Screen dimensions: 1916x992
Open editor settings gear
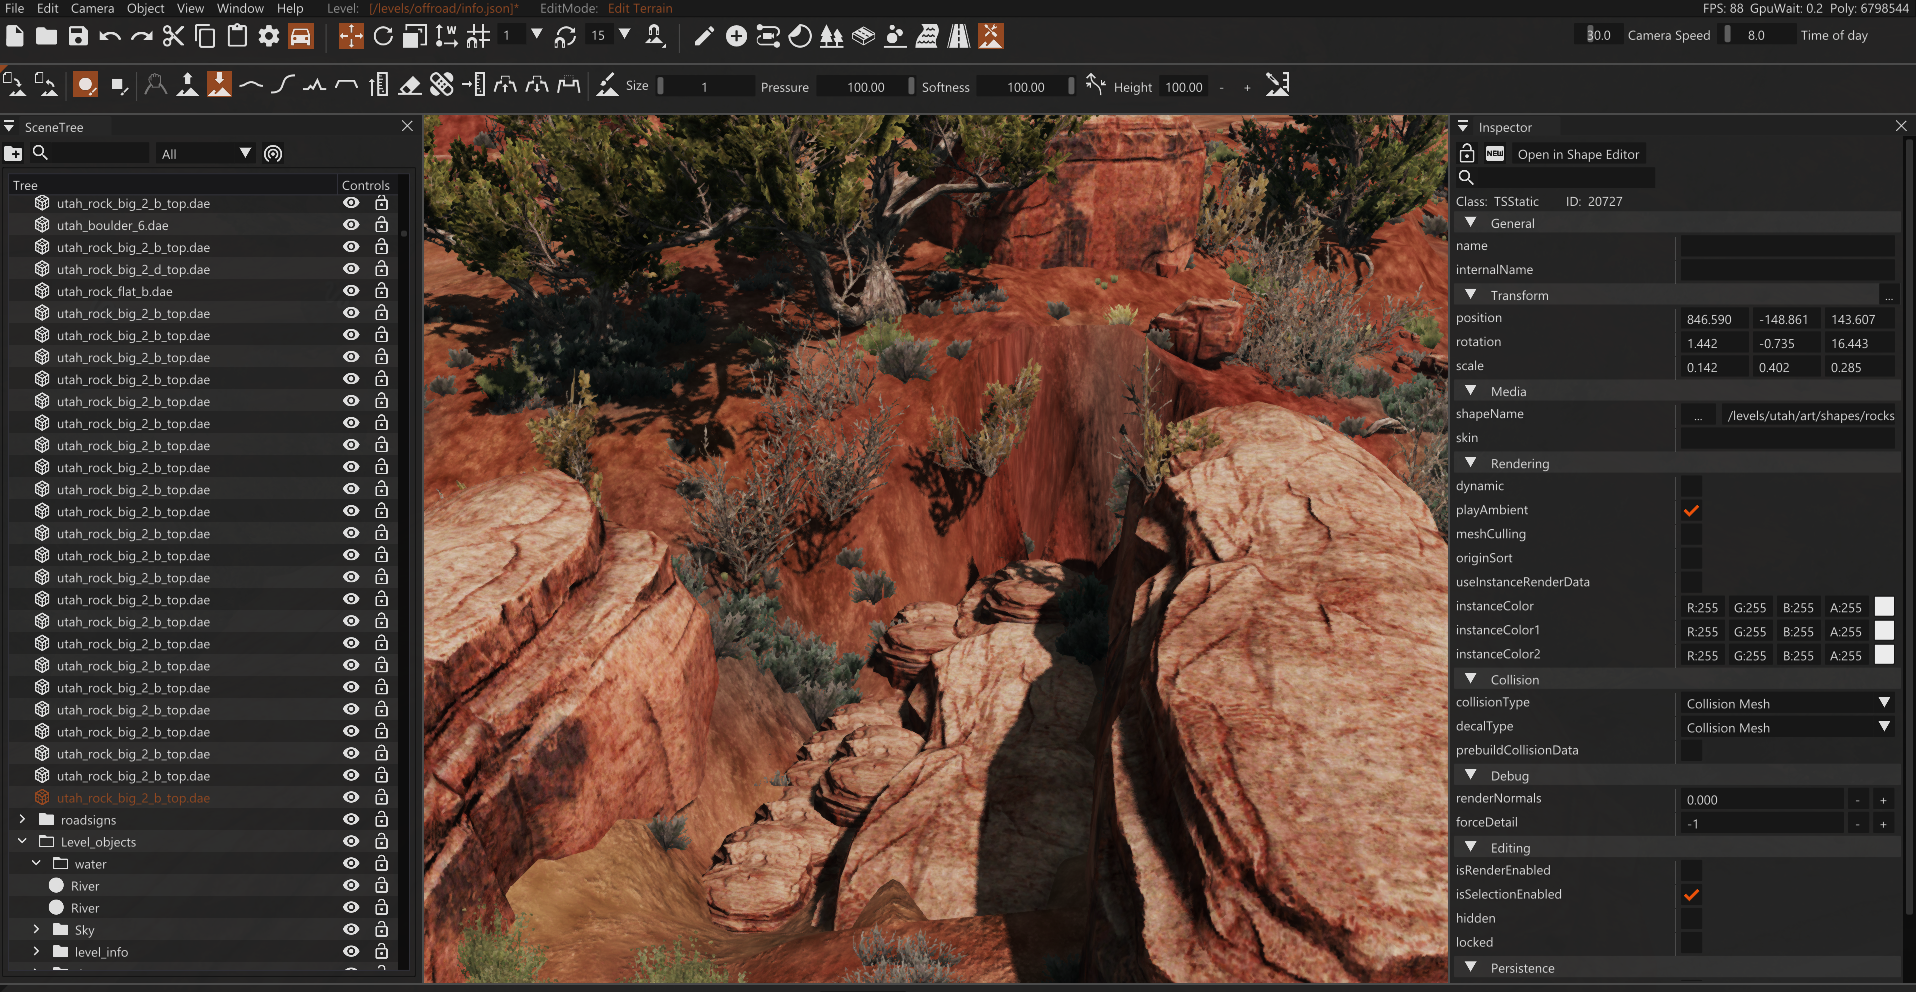click(x=269, y=36)
